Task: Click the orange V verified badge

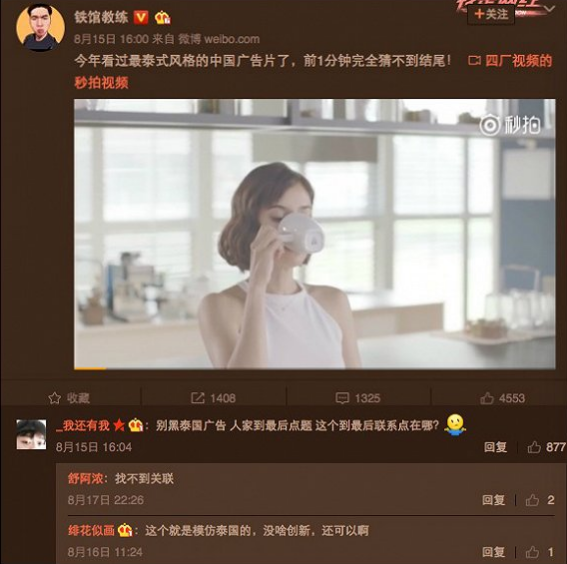Action: tap(141, 17)
